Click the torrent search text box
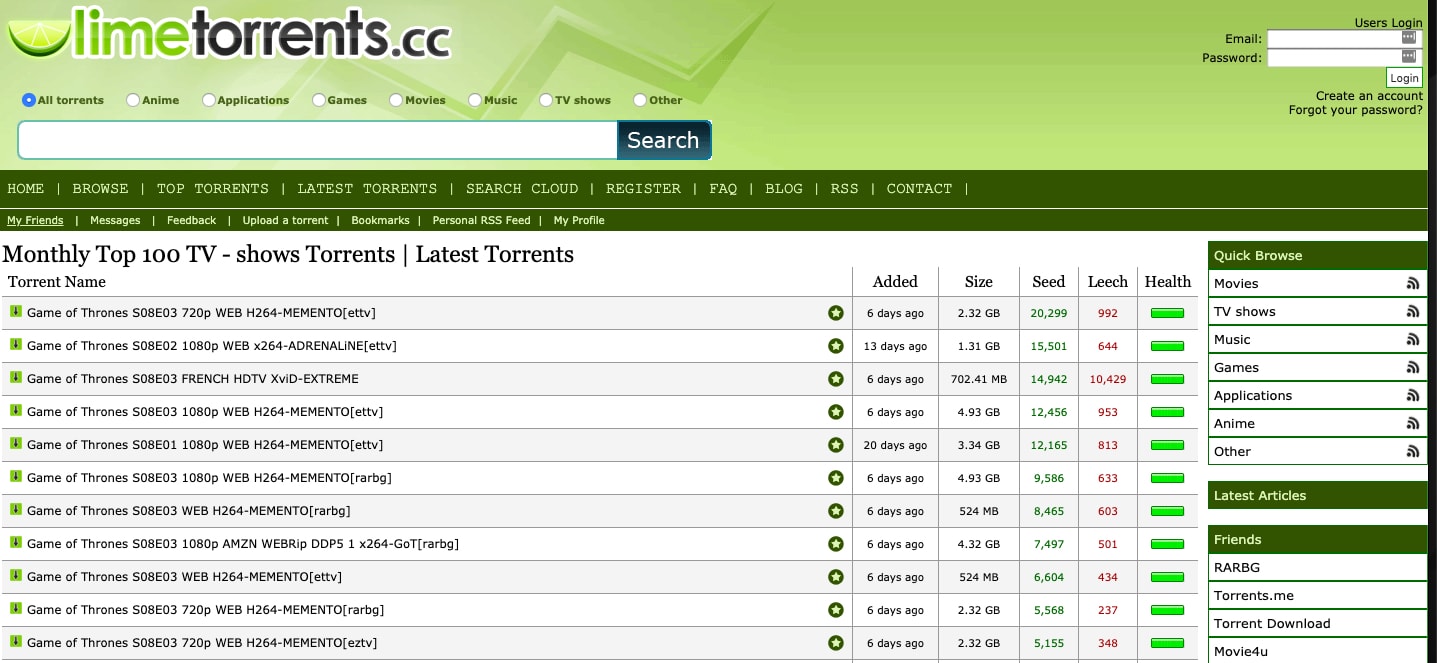 [318, 140]
